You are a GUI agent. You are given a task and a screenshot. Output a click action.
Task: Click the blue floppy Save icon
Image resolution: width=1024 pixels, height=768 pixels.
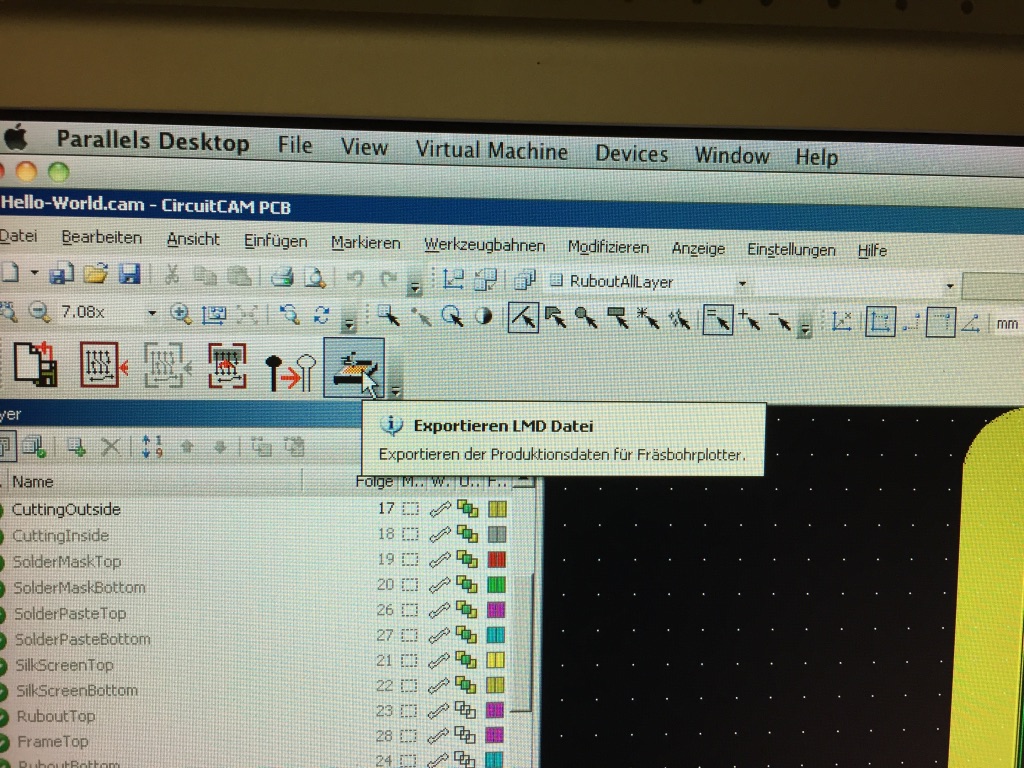tap(129, 274)
